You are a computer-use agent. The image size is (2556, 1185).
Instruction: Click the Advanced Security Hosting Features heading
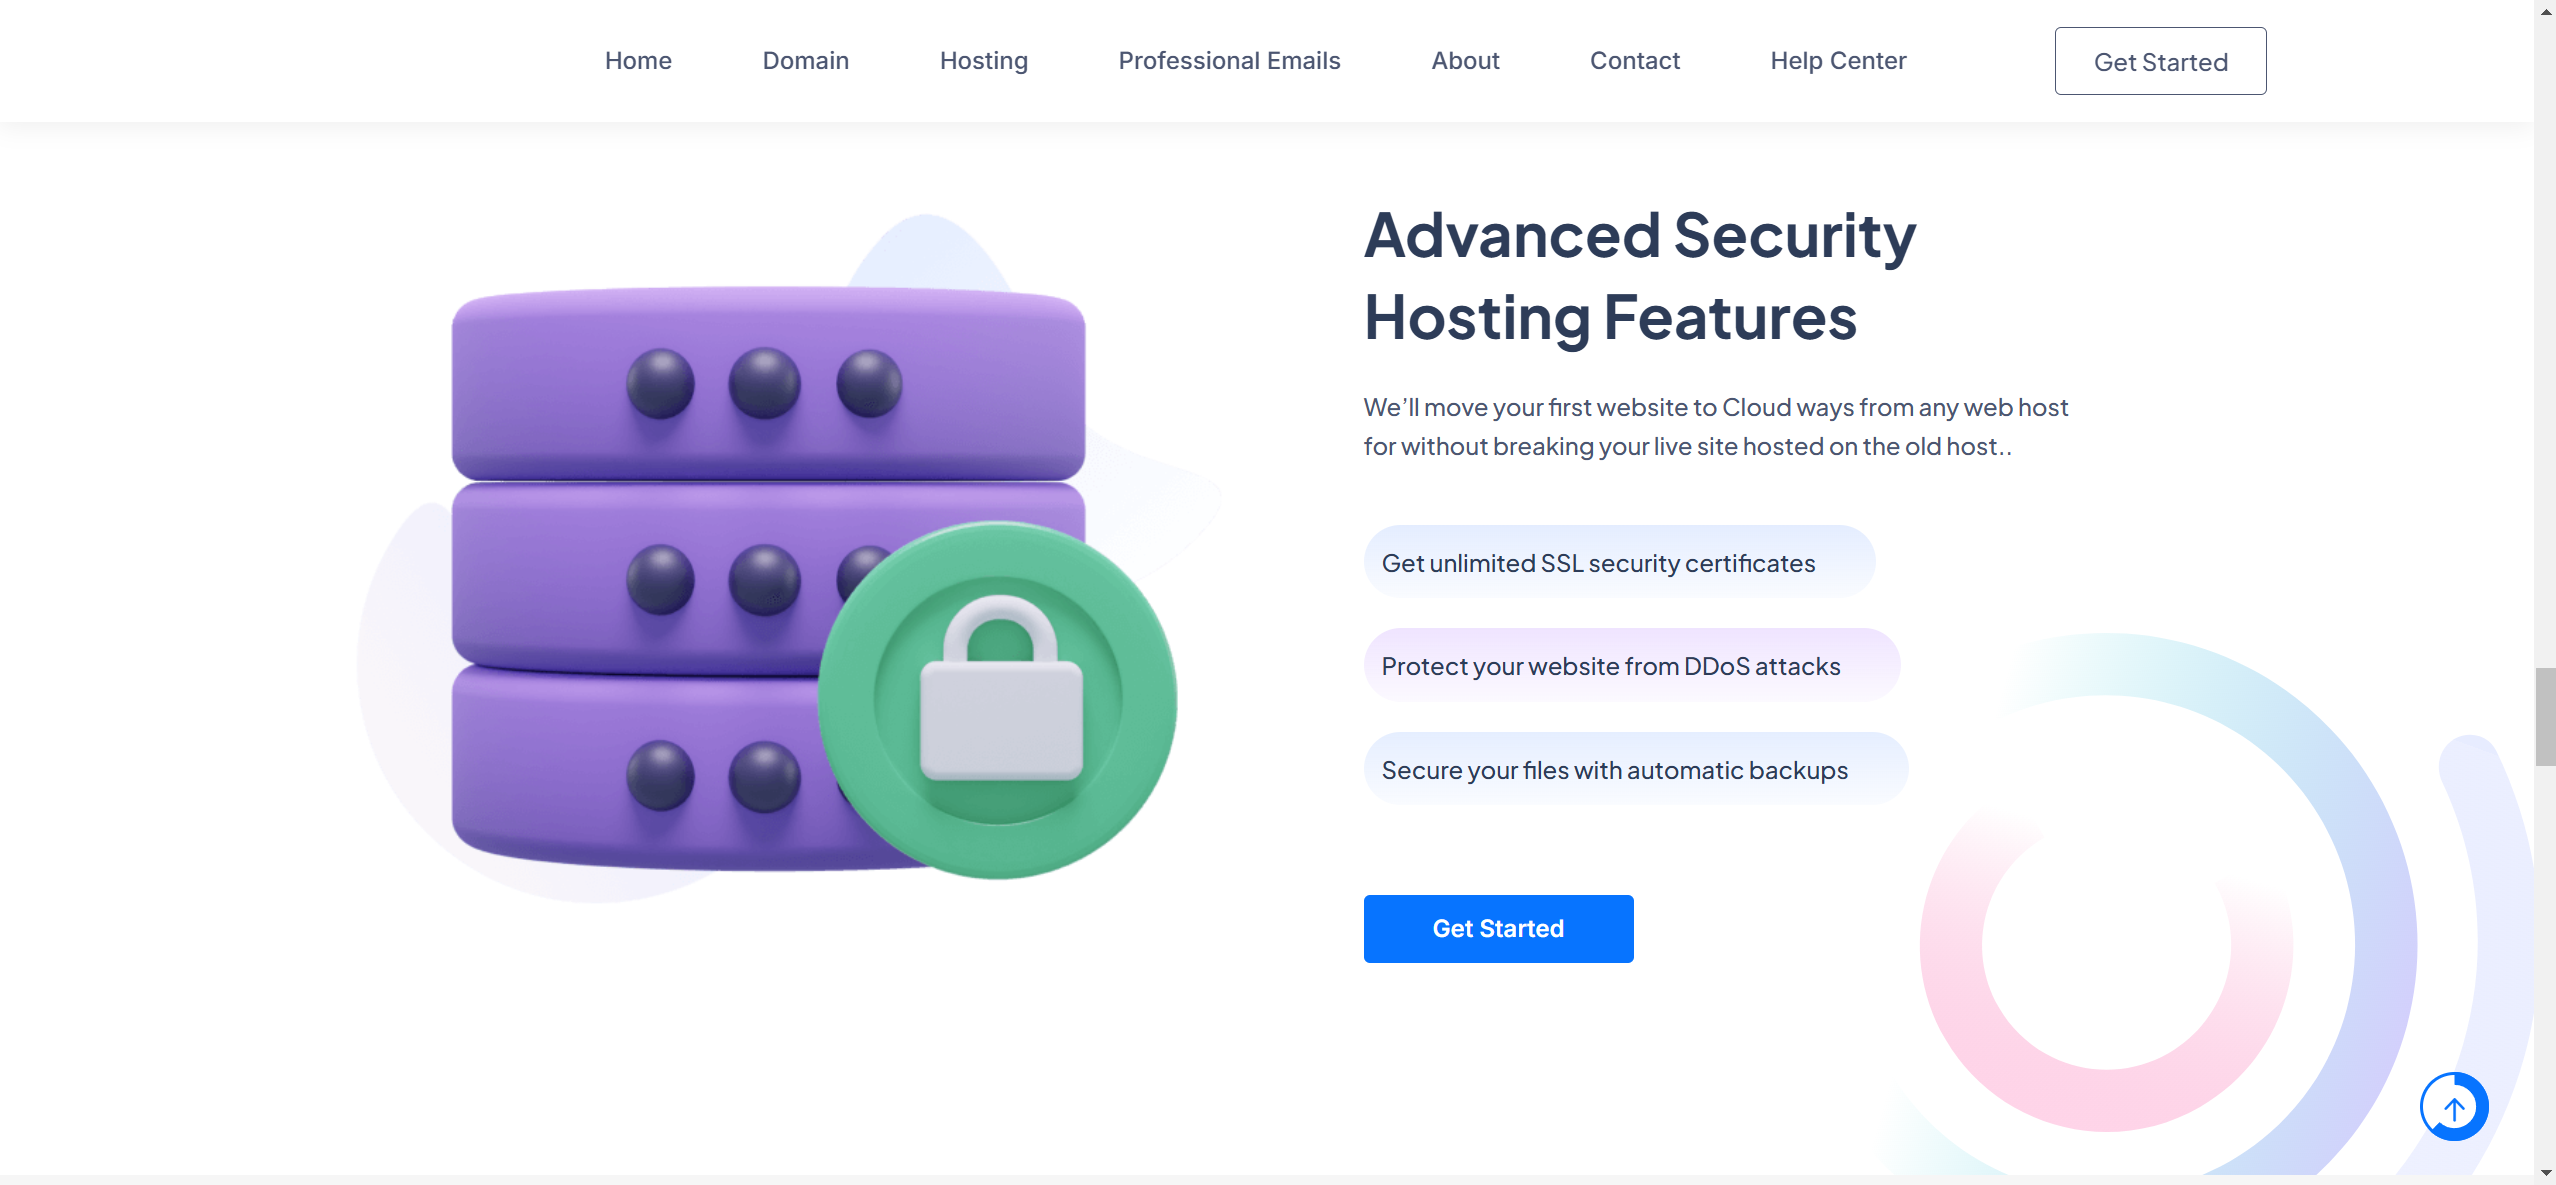pos(1640,276)
